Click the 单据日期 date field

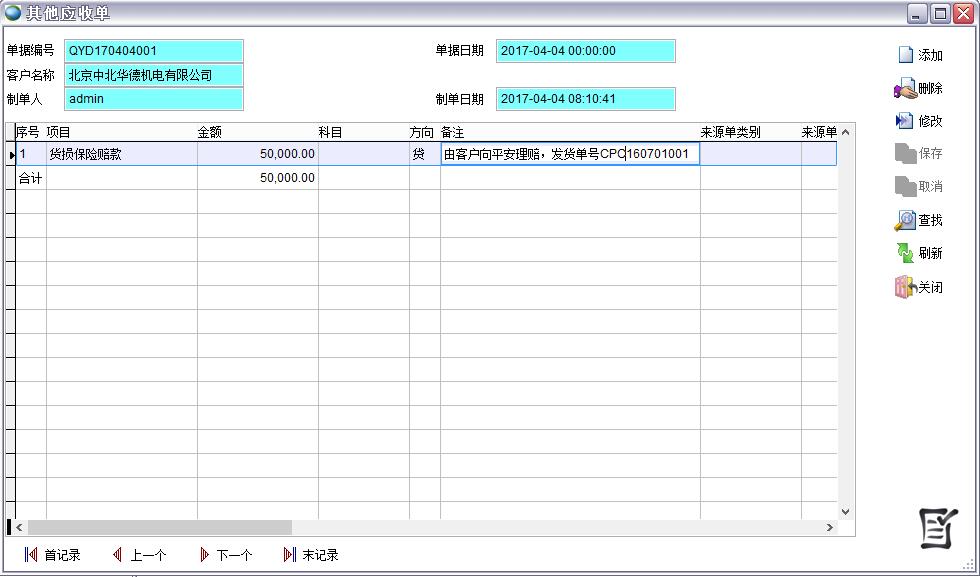585,51
